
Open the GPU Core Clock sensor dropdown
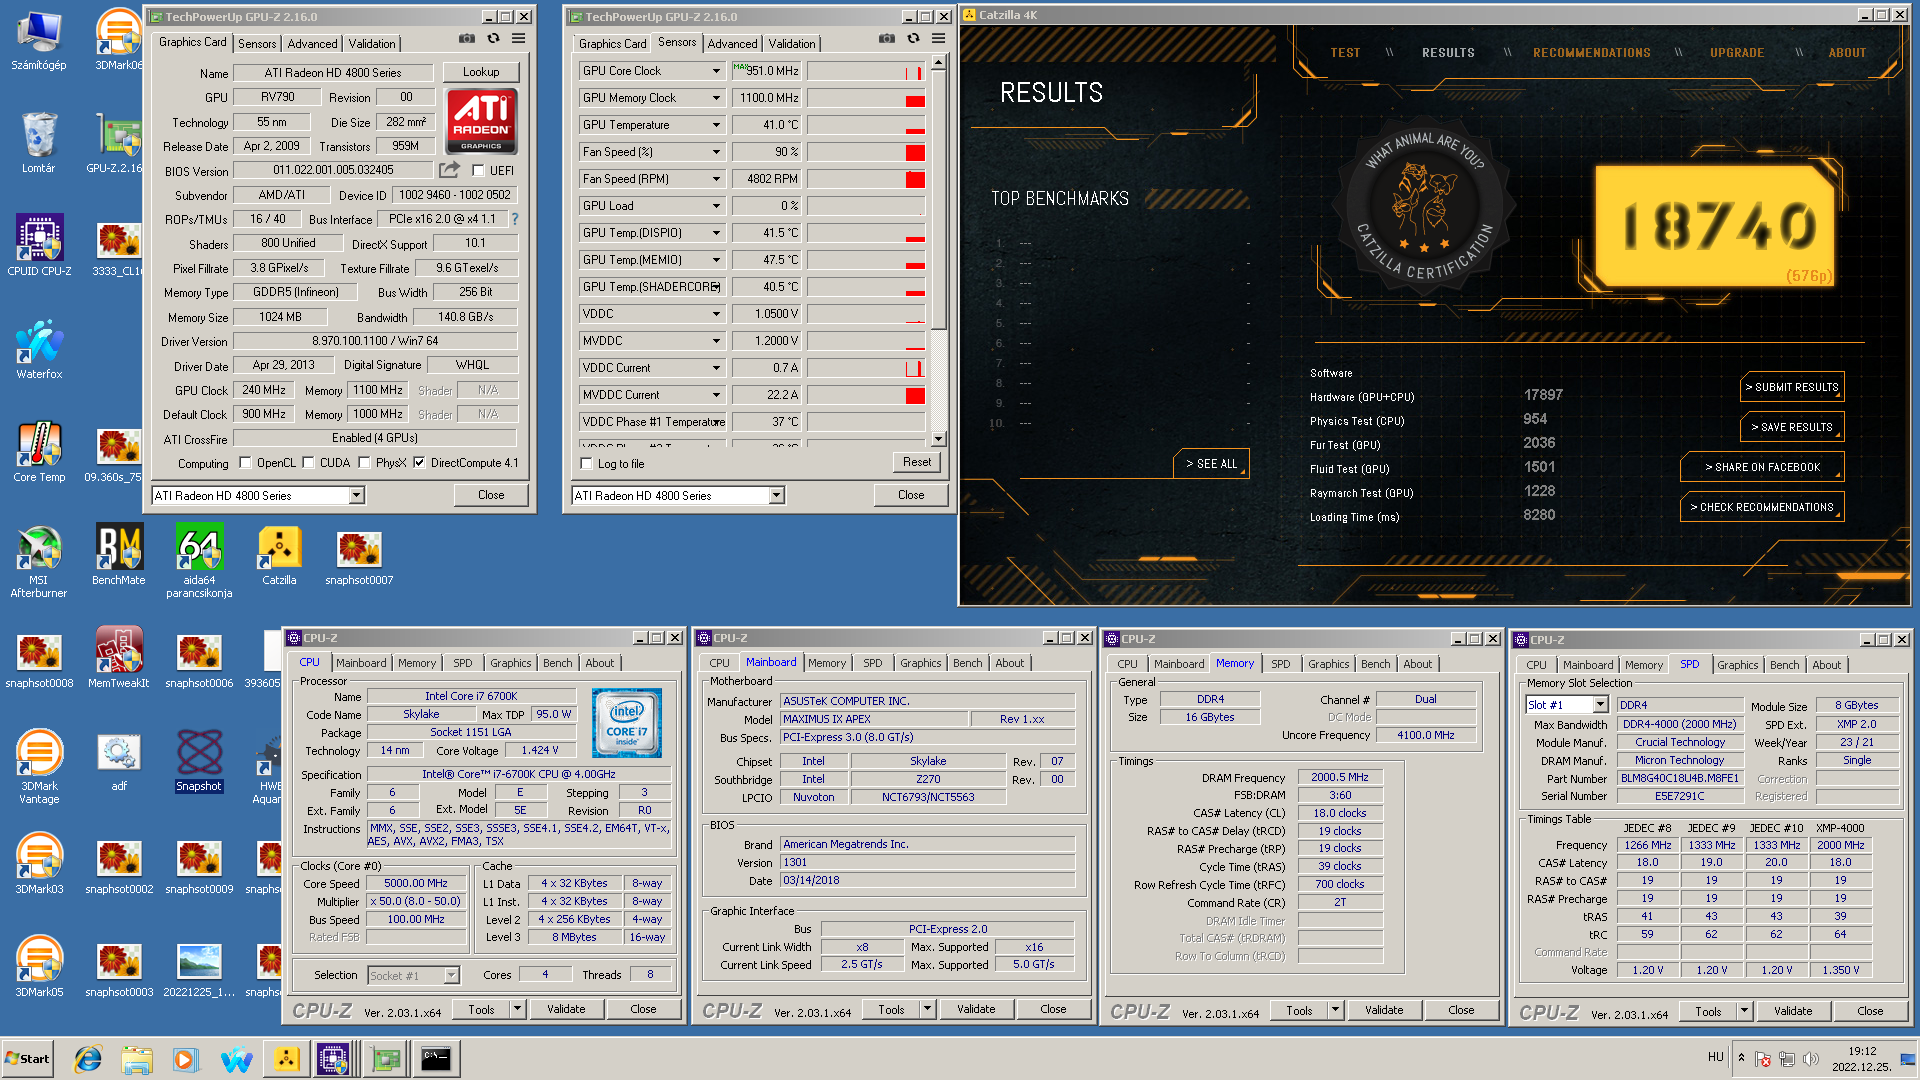[x=716, y=71]
